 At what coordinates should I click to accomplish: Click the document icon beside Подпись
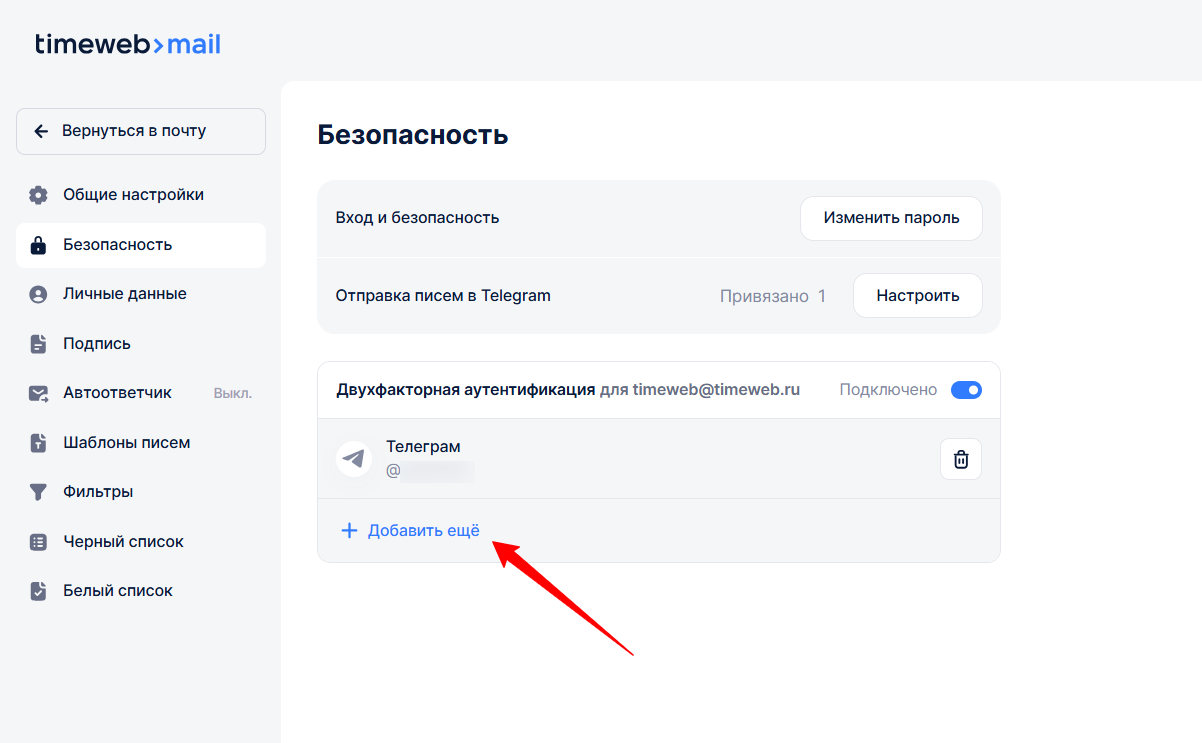tap(38, 344)
